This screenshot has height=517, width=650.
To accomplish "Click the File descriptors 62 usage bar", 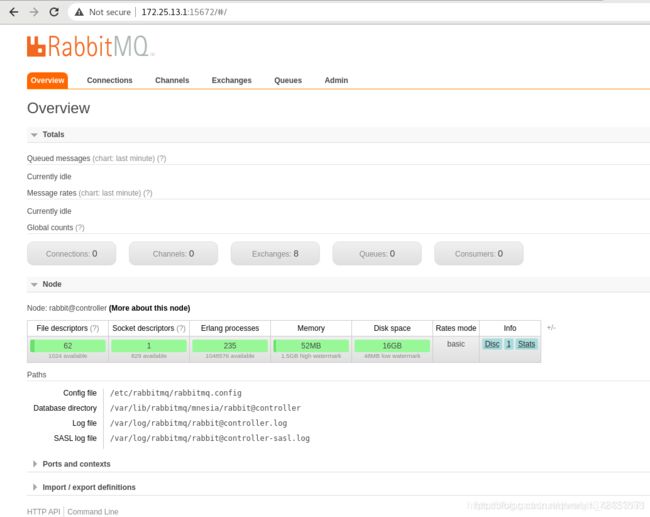I will [x=68, y=345].
